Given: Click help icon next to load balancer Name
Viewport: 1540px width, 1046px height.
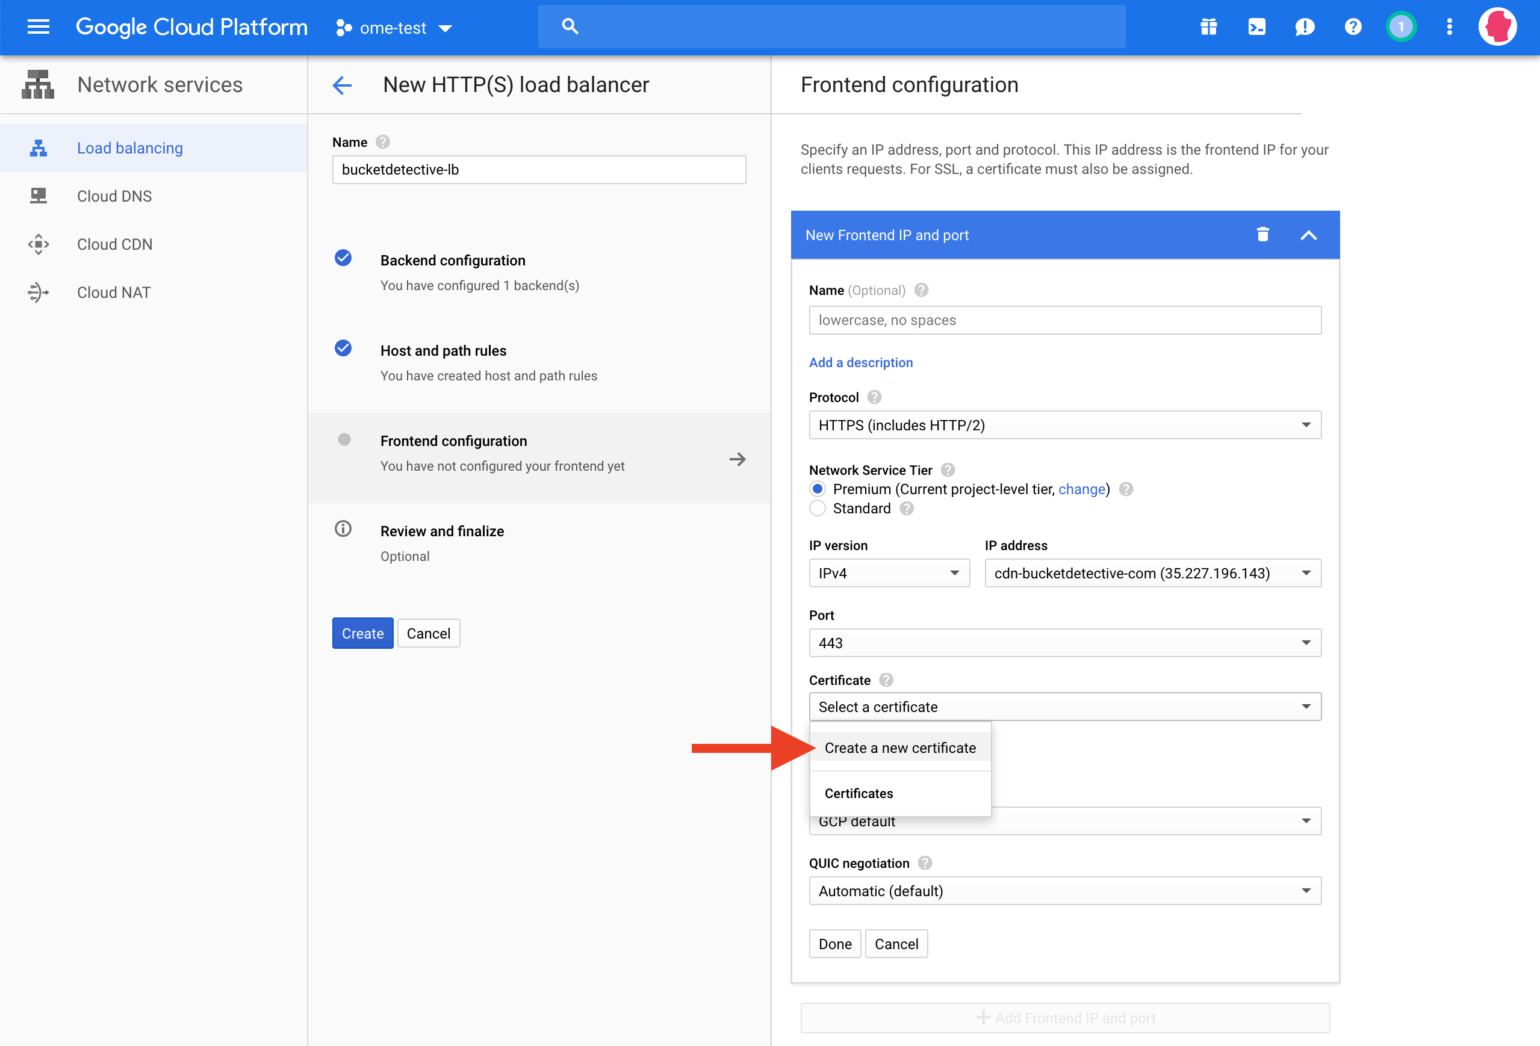Looking at the screenshot, I should (x=383, y=142).
